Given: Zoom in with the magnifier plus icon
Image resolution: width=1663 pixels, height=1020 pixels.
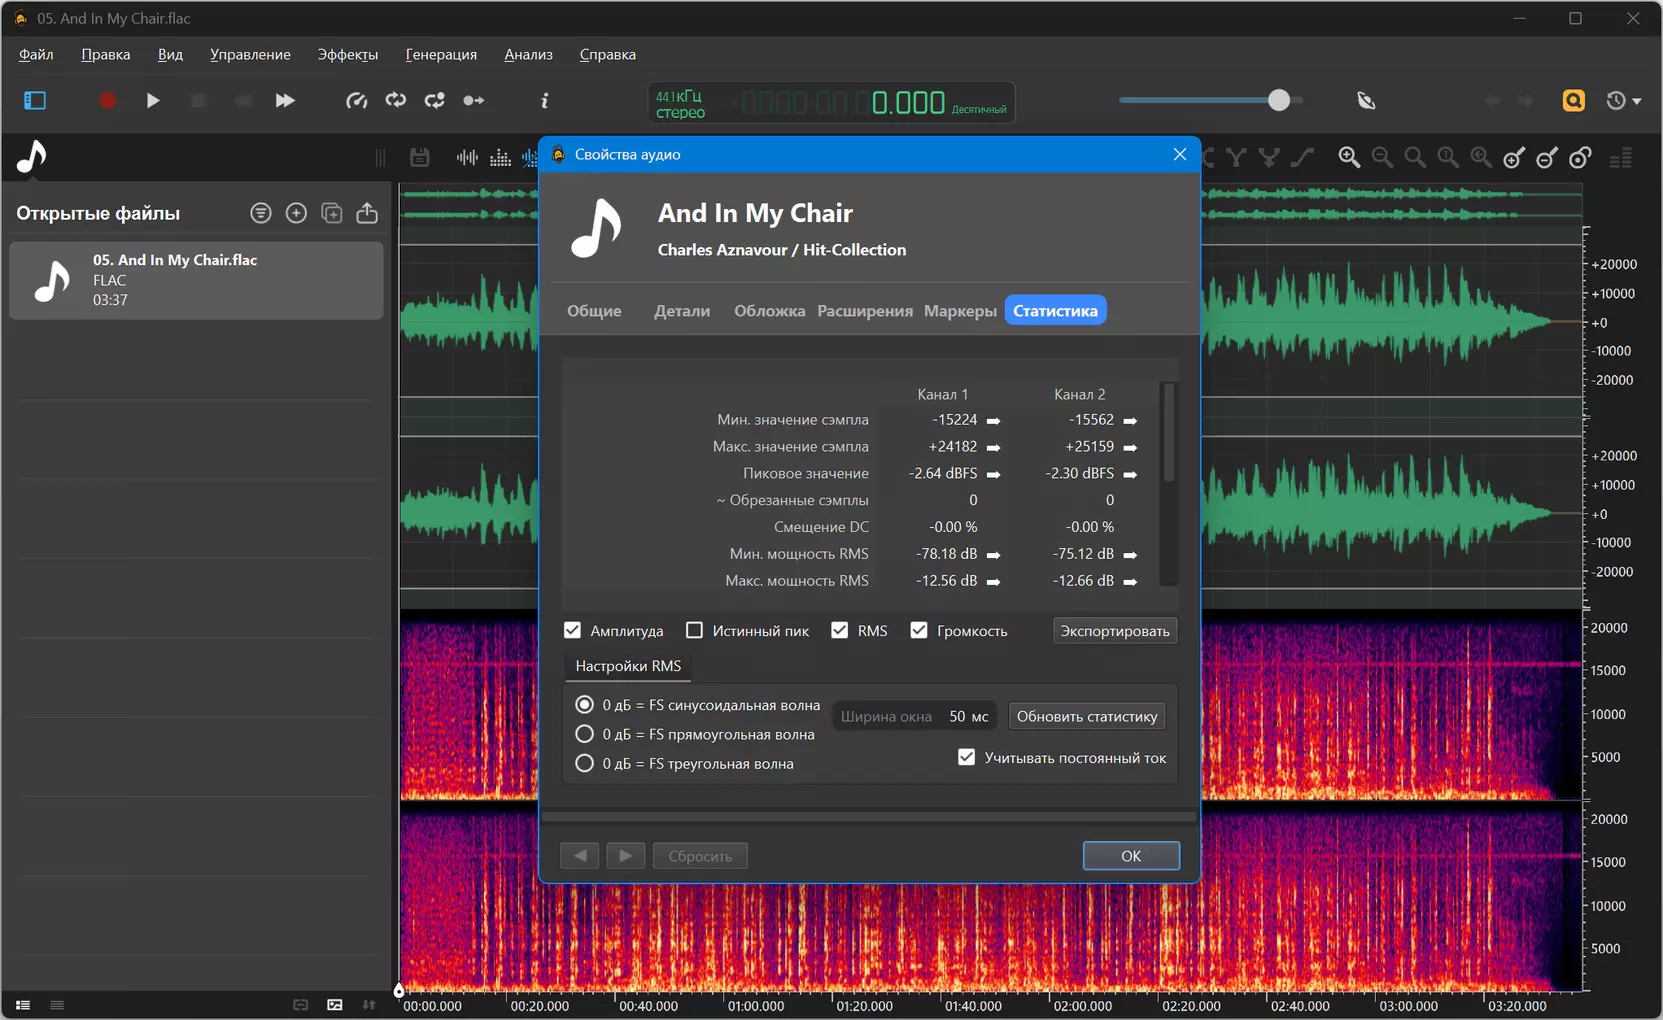Looking at the screenshot, I should coord(1349,157).
